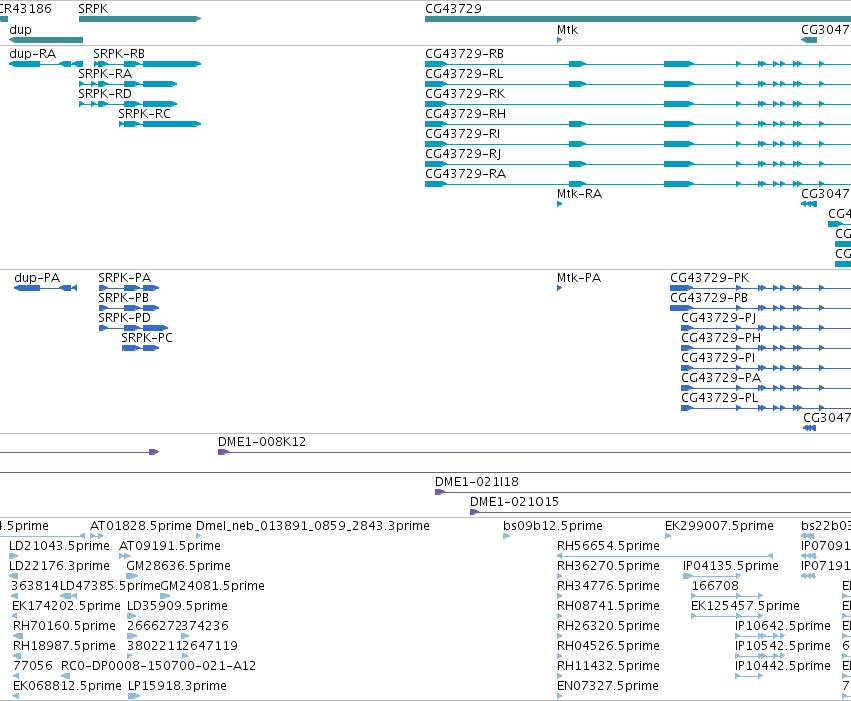
Task: Select EST GM28636.5prime
Action: 179,566
